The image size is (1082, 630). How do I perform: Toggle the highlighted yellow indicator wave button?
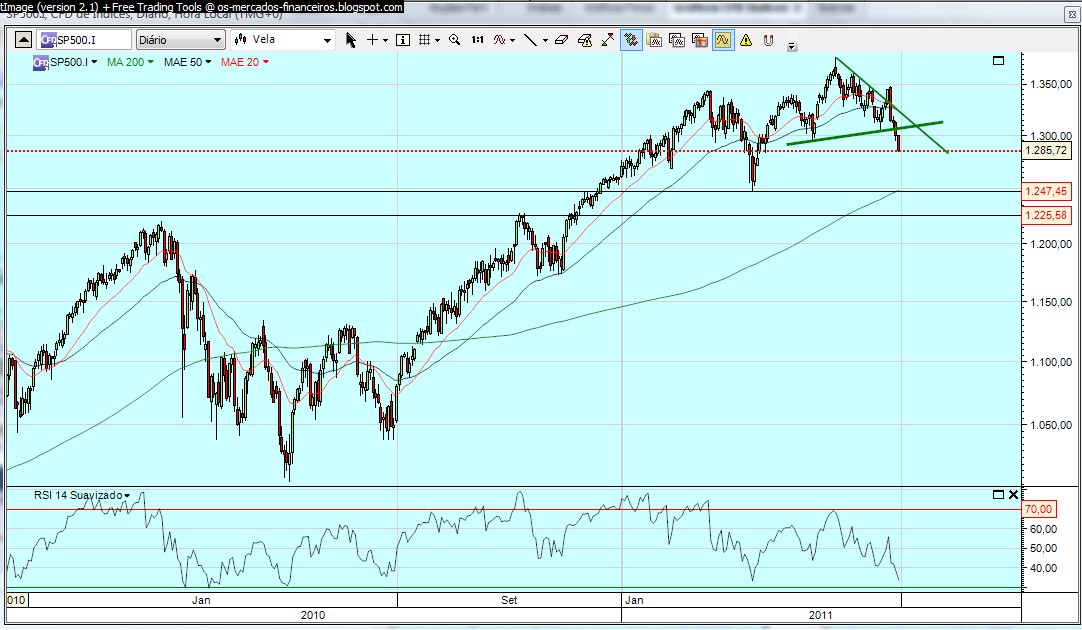pyautogui.click(x=722, y=40)
